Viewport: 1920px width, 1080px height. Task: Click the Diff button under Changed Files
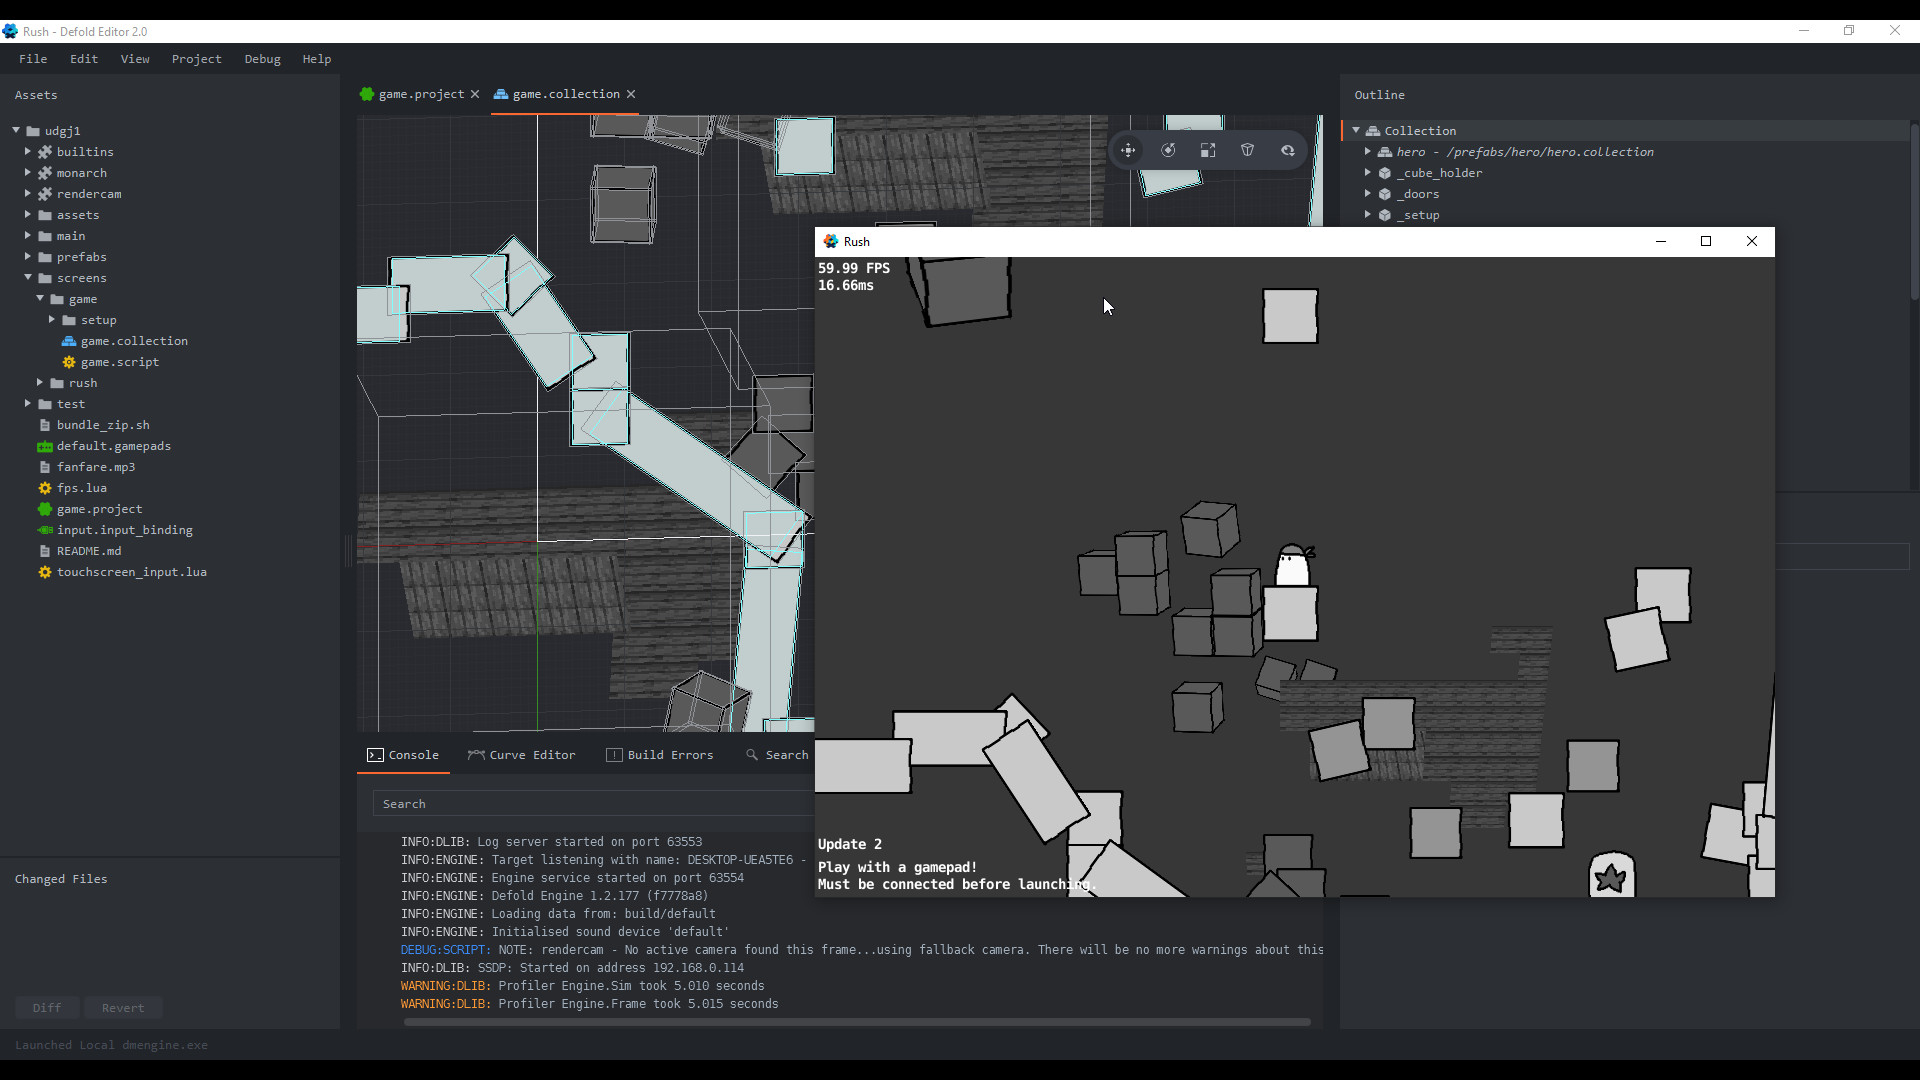(47, 1007)
